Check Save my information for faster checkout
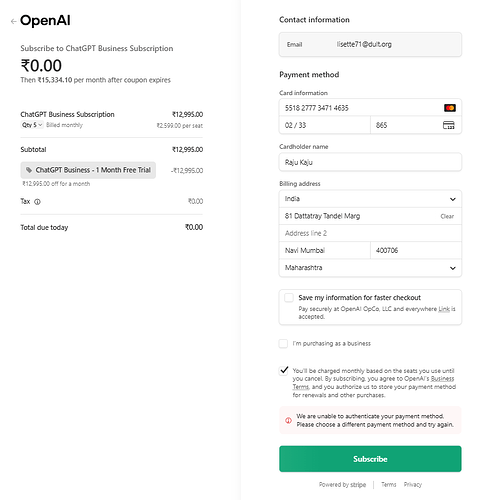Screen dimensions: 488x500 pos(289,298)
